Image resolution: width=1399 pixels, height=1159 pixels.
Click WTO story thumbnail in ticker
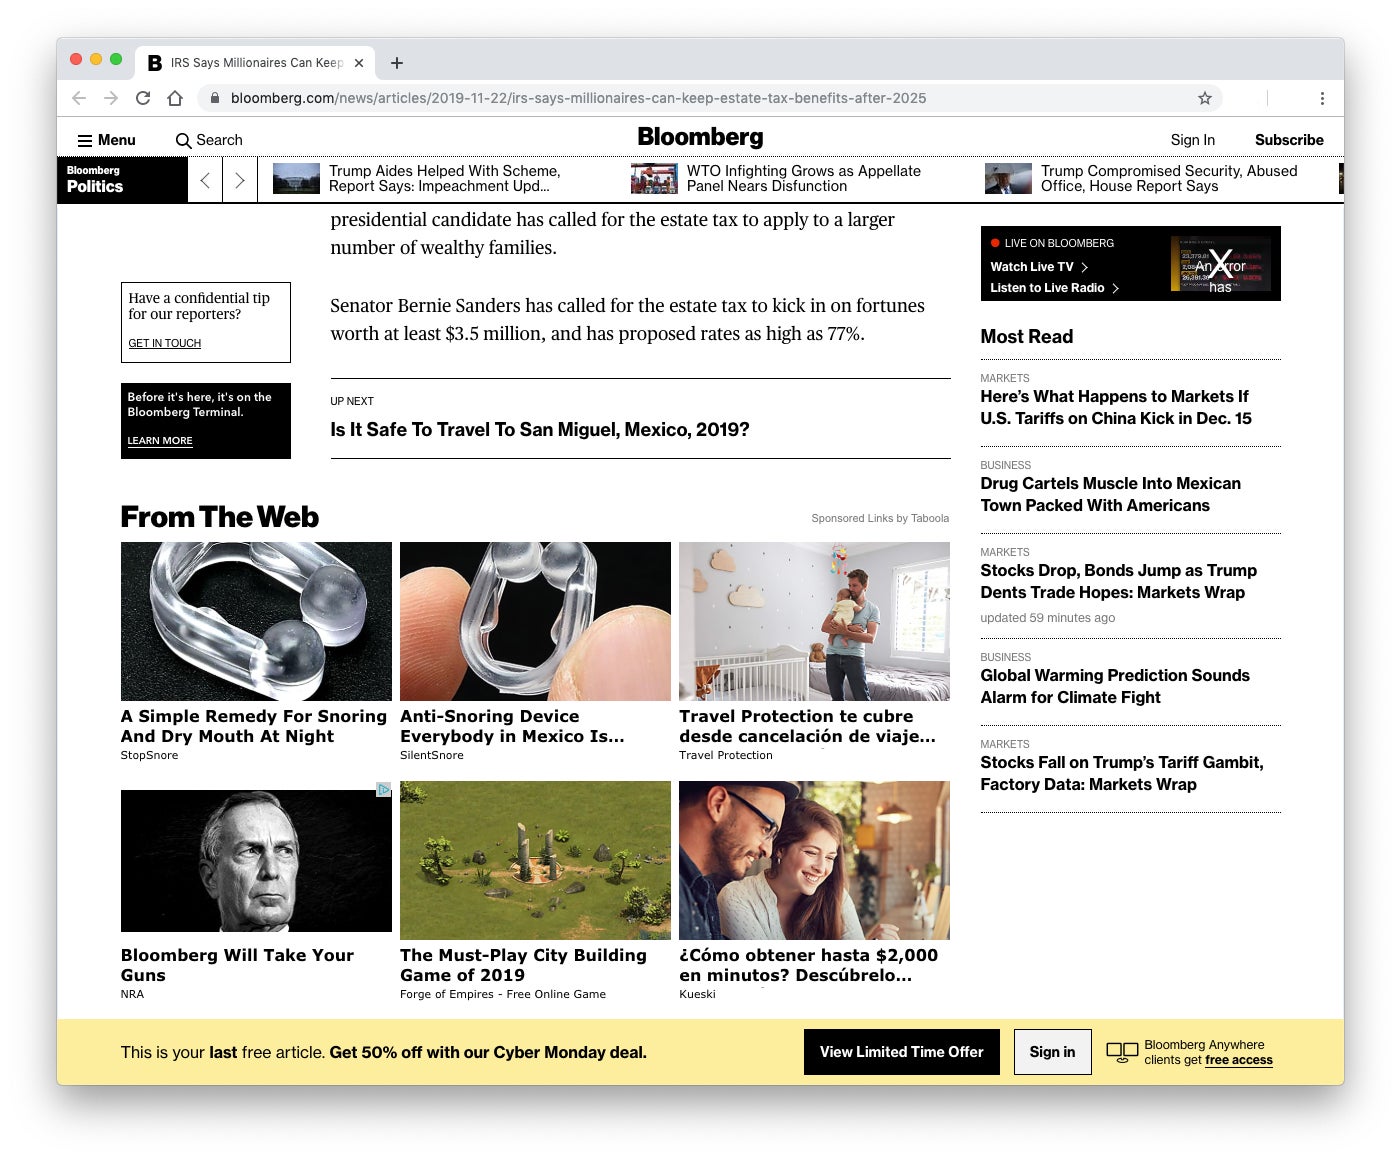pyautogui.click(x=654, y=178)
